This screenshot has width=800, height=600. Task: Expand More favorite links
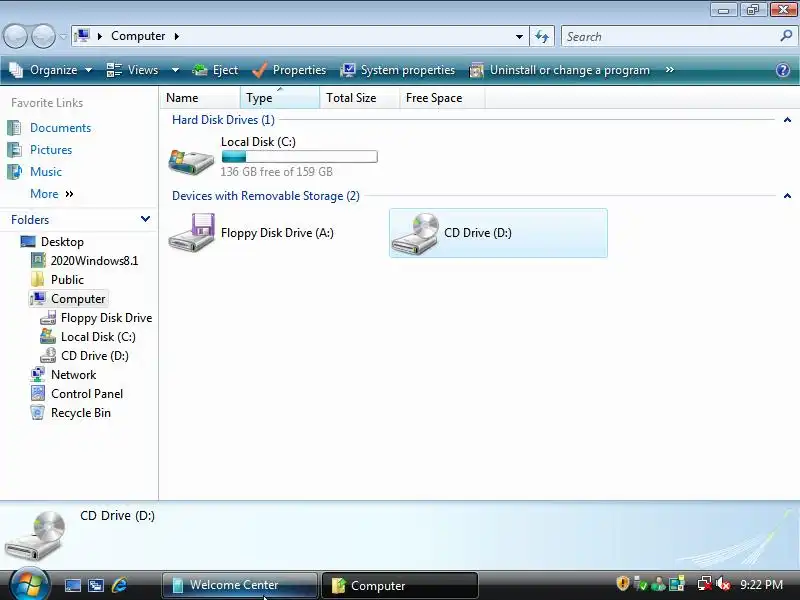(x=52, y=194)
